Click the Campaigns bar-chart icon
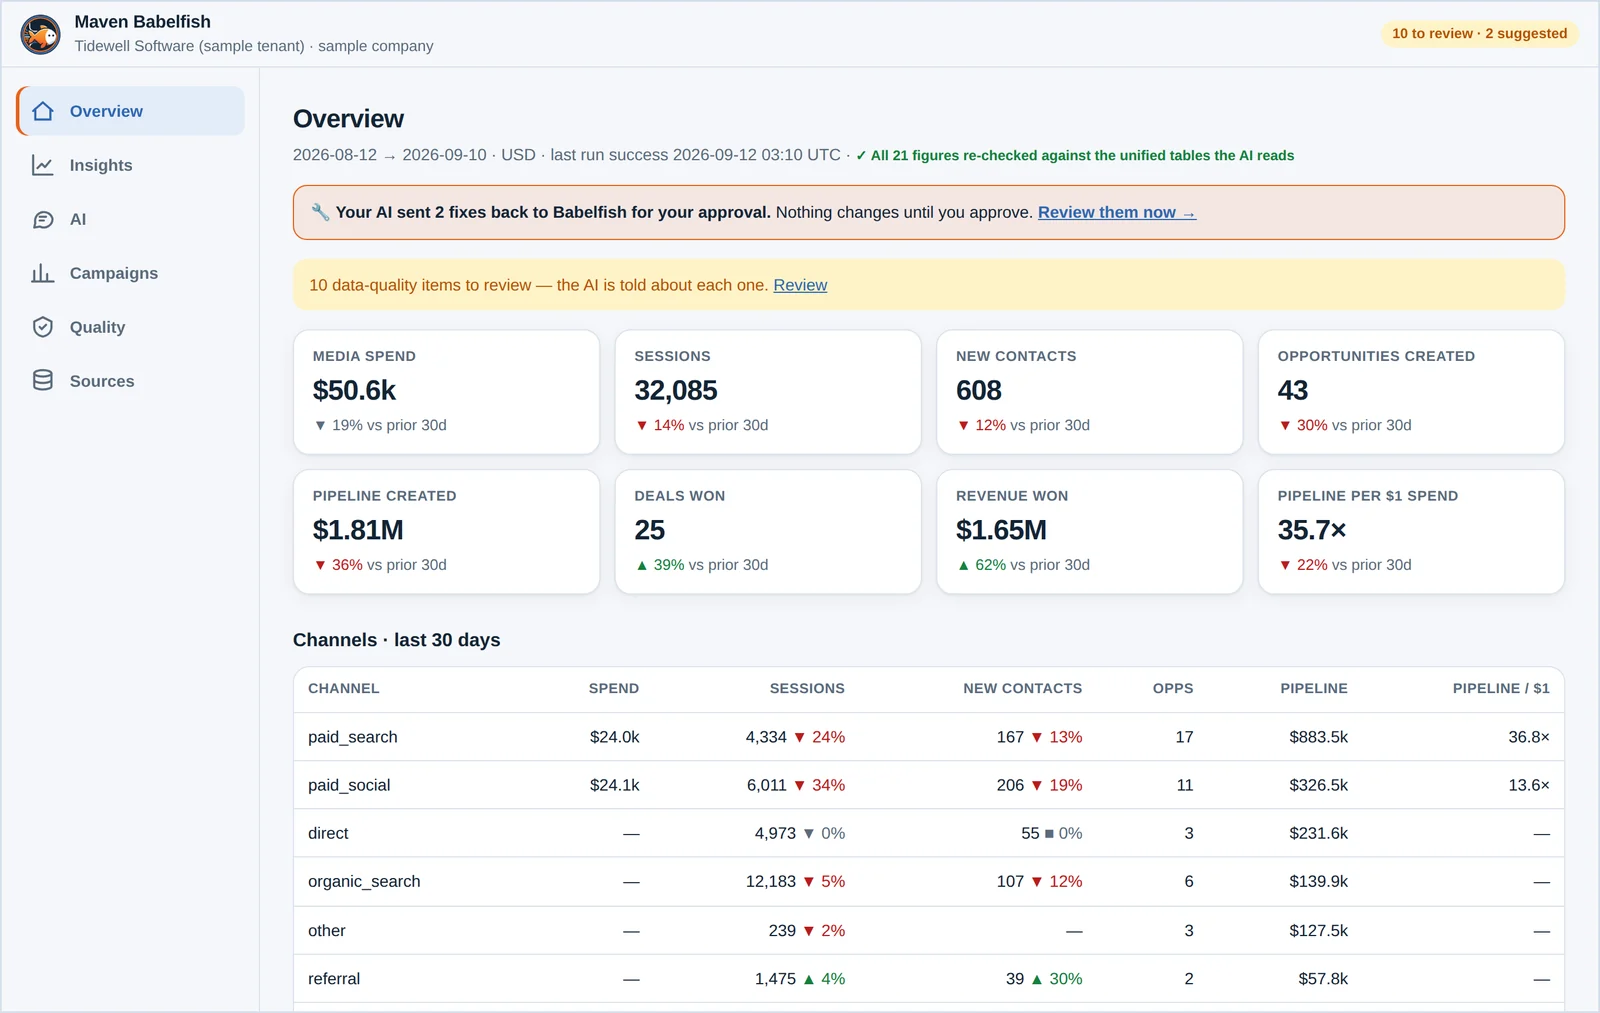Viewport: 1600px width, 1013px height. 43,273
